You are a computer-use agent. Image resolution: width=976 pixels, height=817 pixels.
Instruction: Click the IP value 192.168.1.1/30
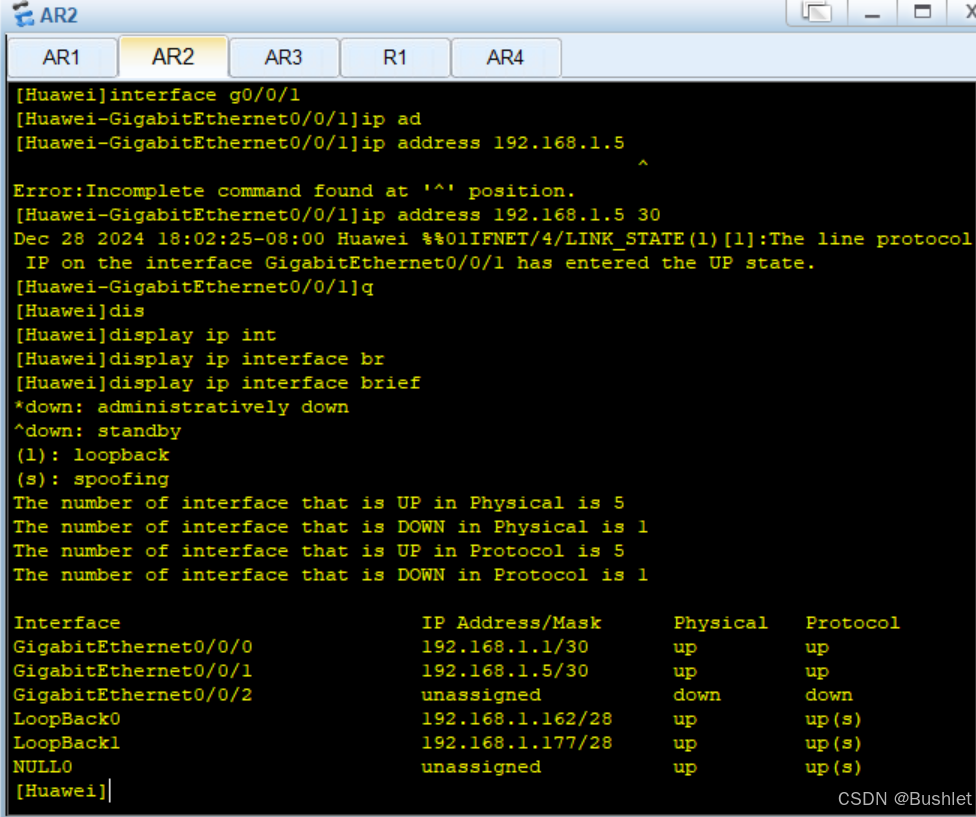coord(505,647)
